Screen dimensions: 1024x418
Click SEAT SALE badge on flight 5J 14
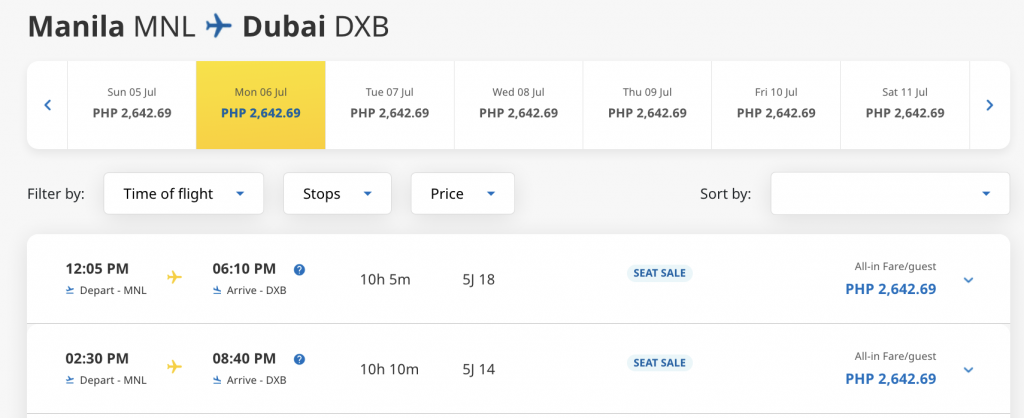tap(660, 362)
